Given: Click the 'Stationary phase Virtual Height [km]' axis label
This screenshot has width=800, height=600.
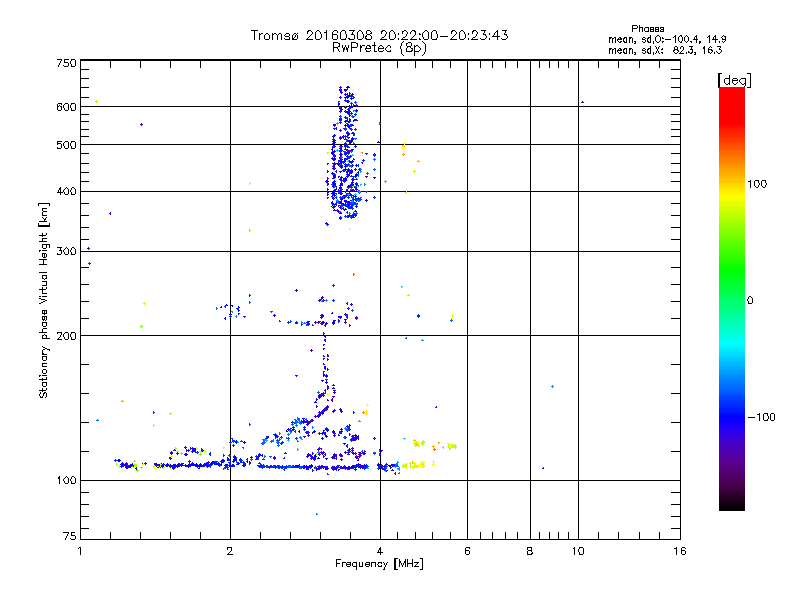Looking at the screenshot, I should click(x=44, y=301).
